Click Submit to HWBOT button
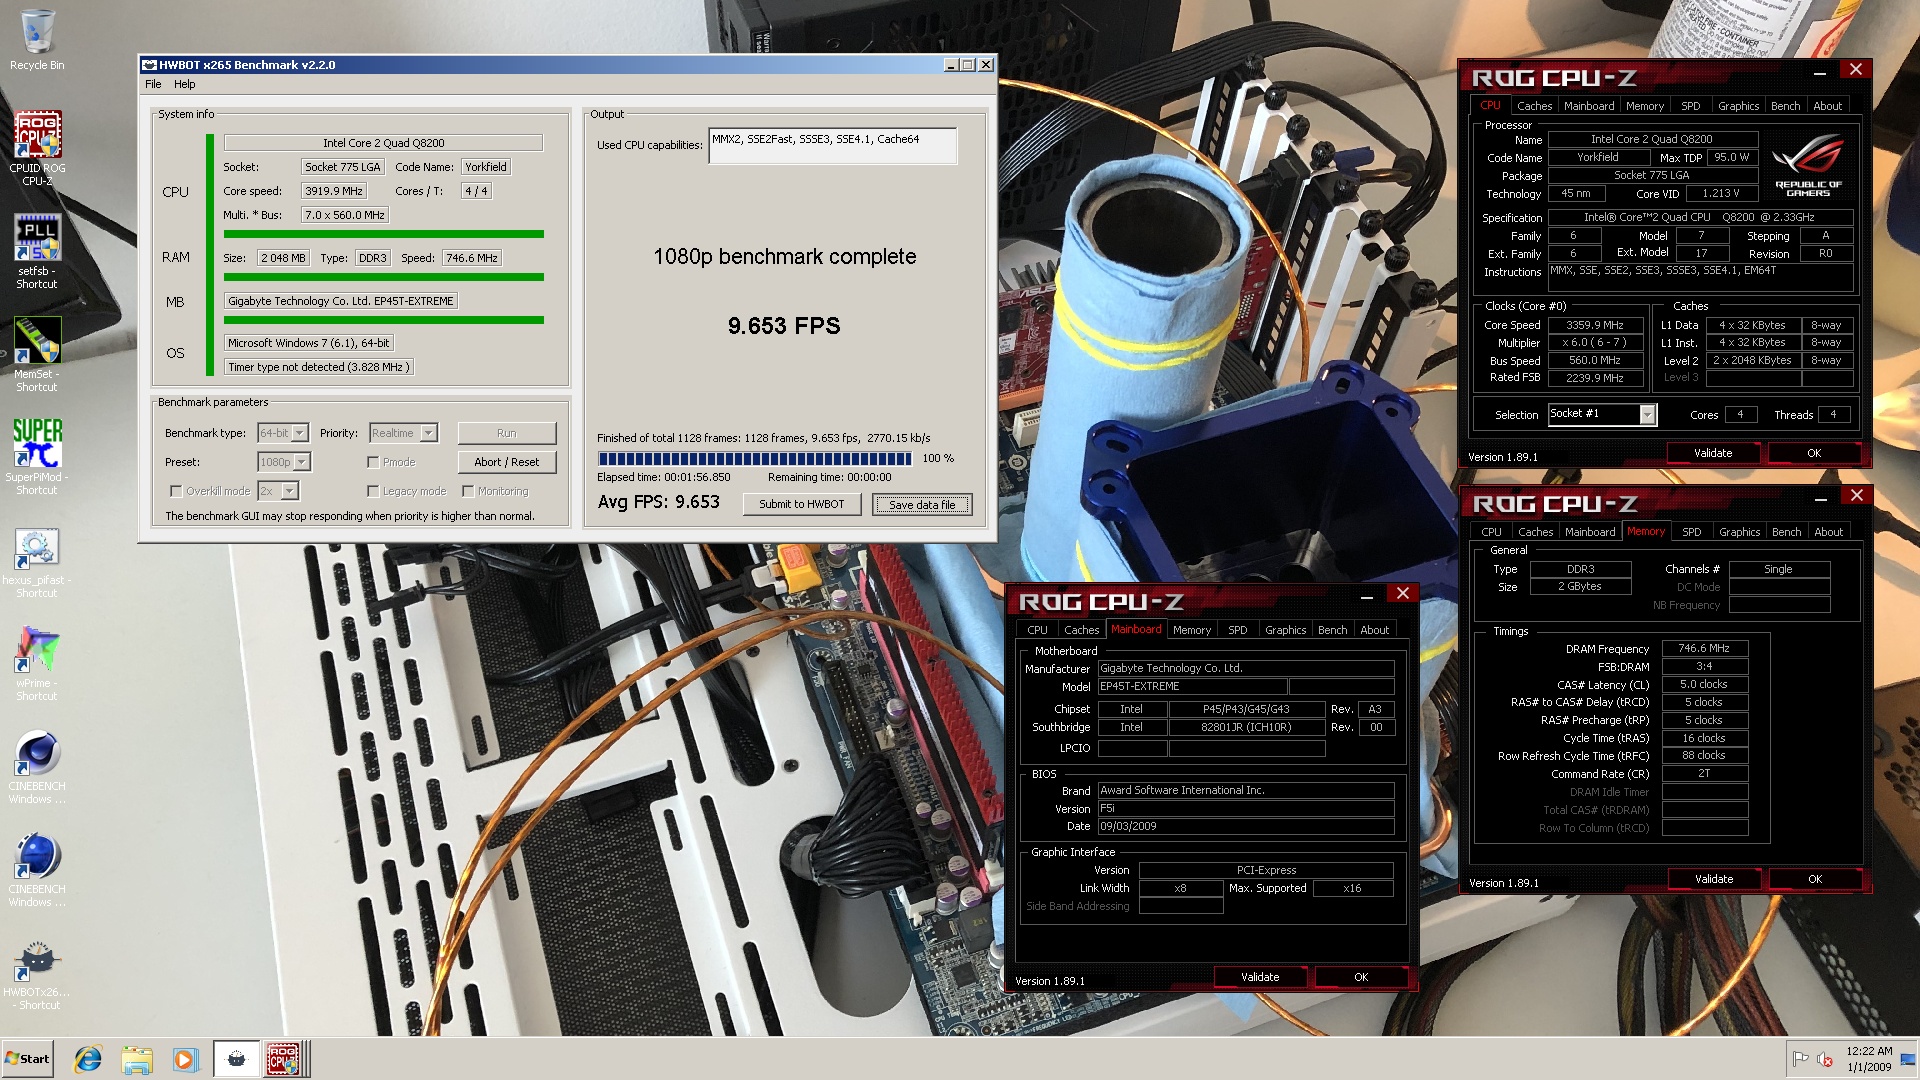 pos(801,504)
